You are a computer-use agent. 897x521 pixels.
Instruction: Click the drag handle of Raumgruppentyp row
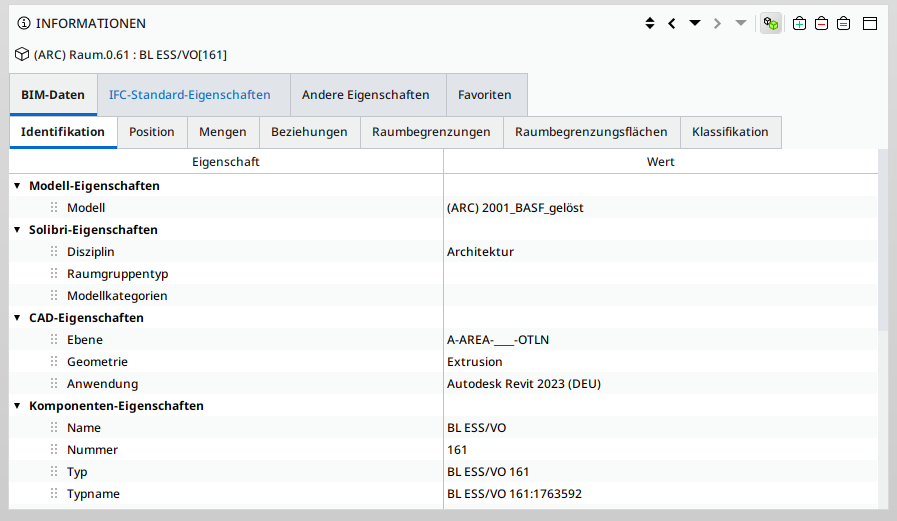pos(54,273)
